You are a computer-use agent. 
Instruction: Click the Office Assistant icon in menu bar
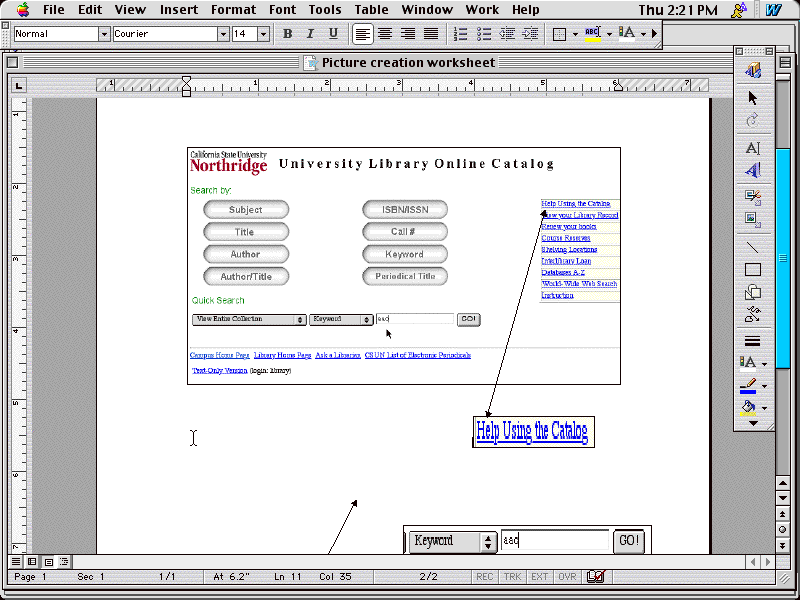pos(738,10)
